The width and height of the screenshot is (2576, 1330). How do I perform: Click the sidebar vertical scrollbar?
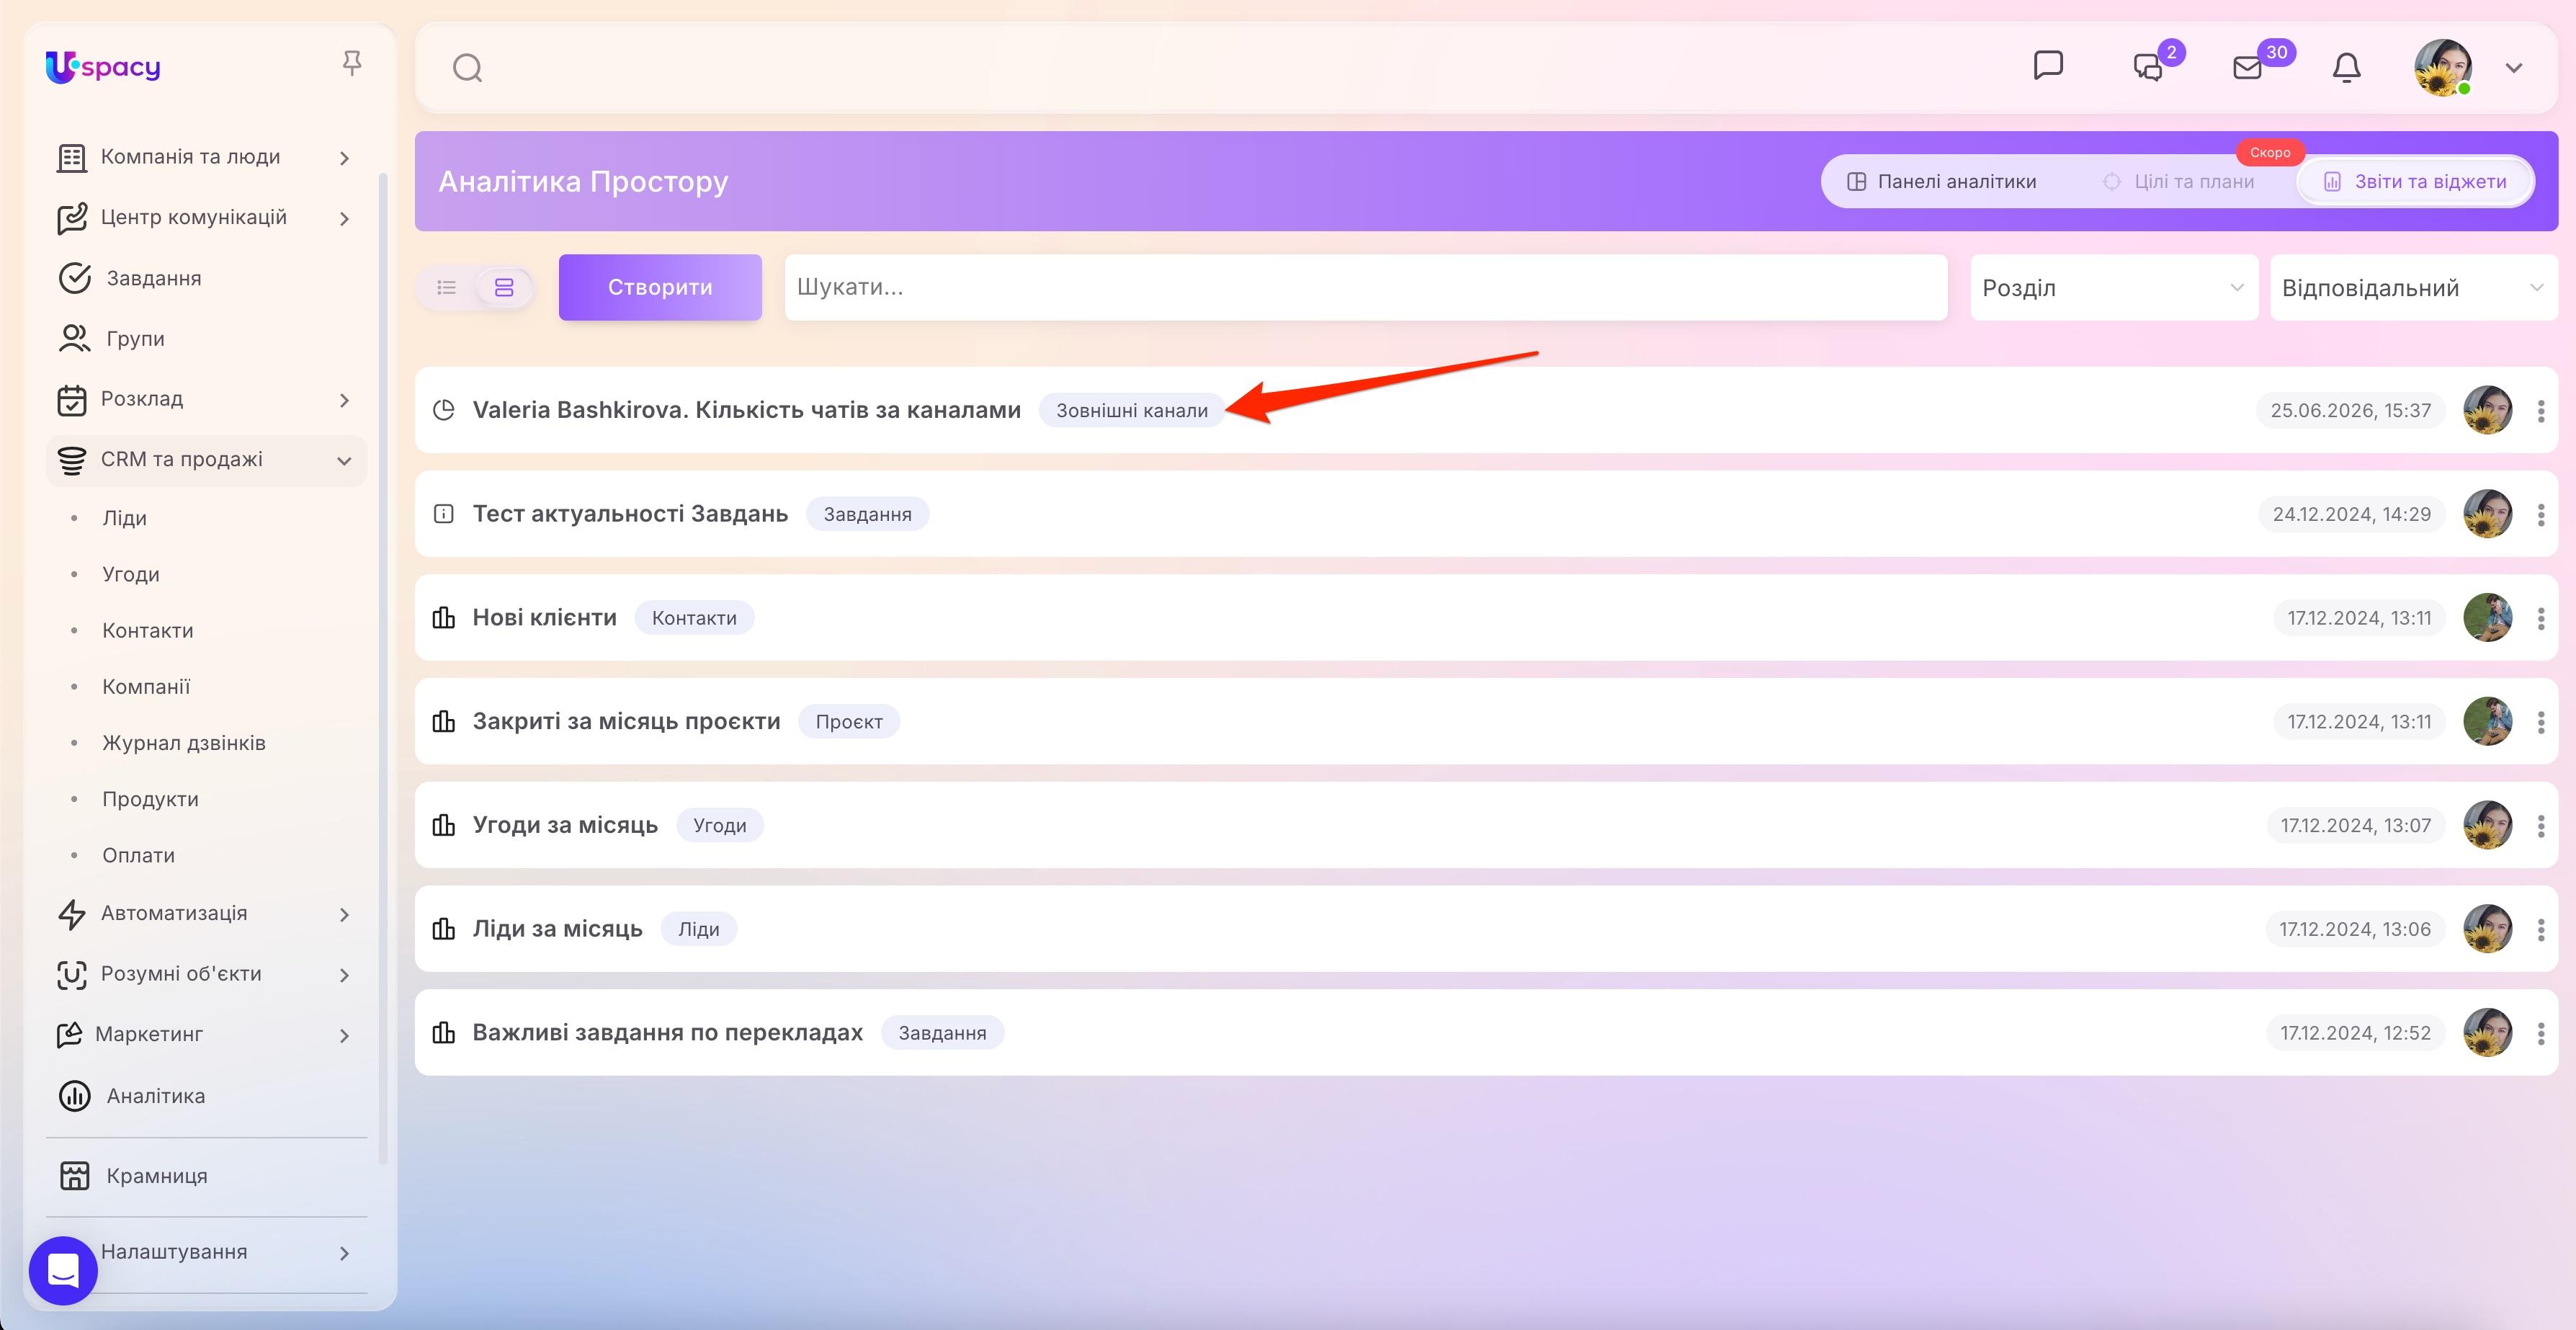pyautogui.click(x=383, y=668)
